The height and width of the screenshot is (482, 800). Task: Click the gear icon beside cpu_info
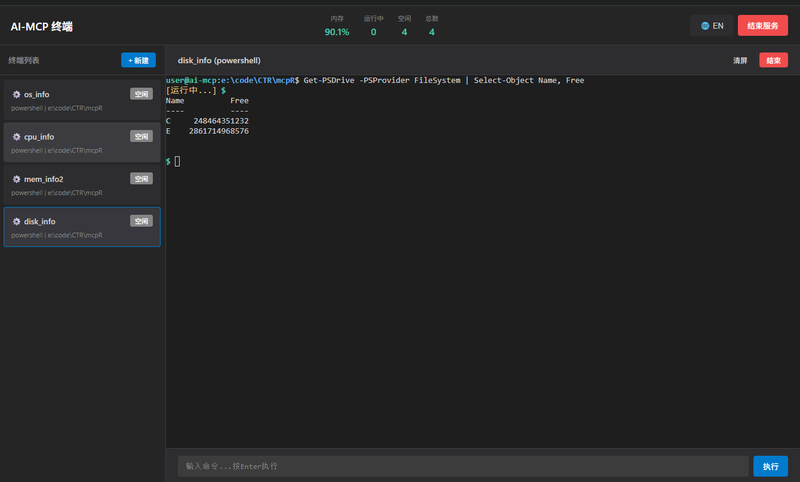point(17,136)
